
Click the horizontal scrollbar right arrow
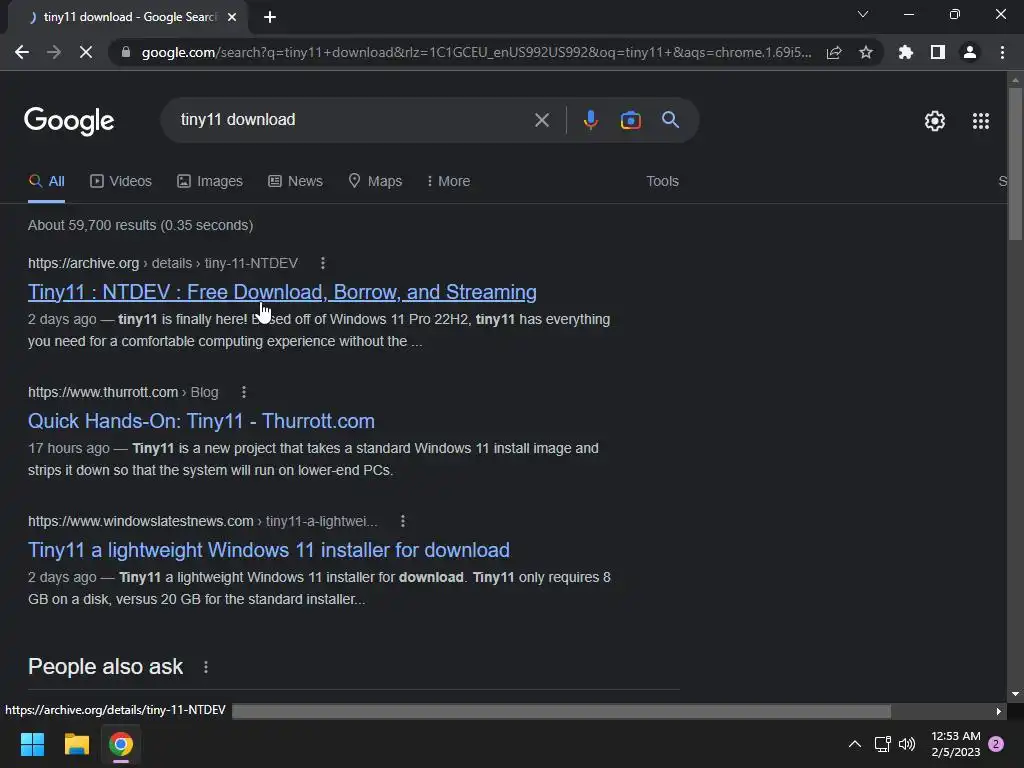[x=999, y=711]
